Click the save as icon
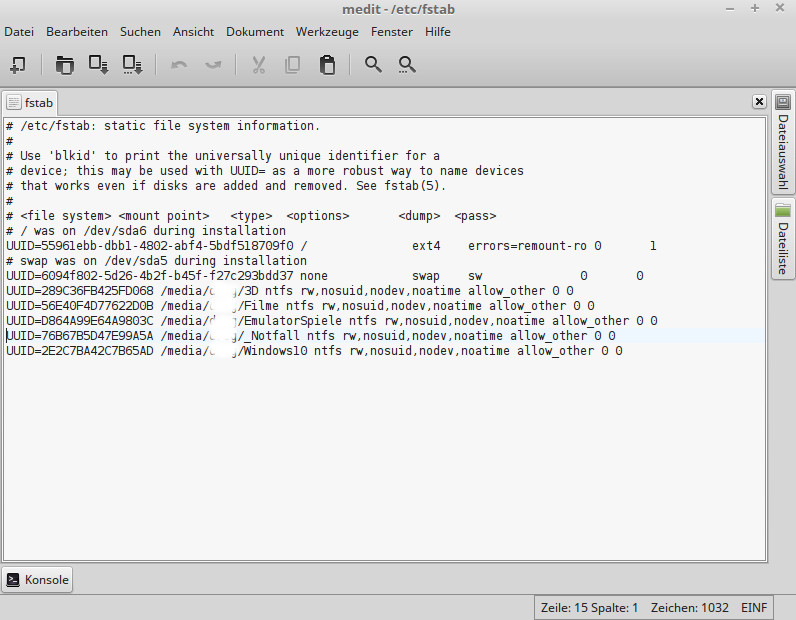 coord(132,65)
